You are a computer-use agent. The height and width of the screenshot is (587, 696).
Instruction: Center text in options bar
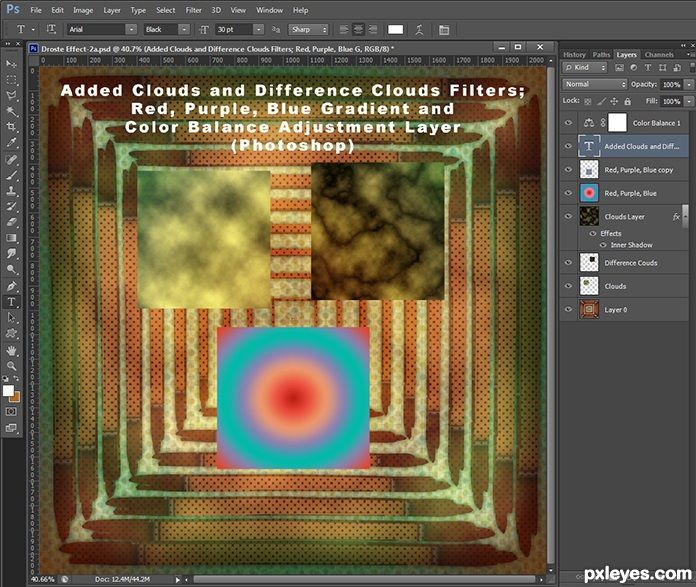coord(358,30)
